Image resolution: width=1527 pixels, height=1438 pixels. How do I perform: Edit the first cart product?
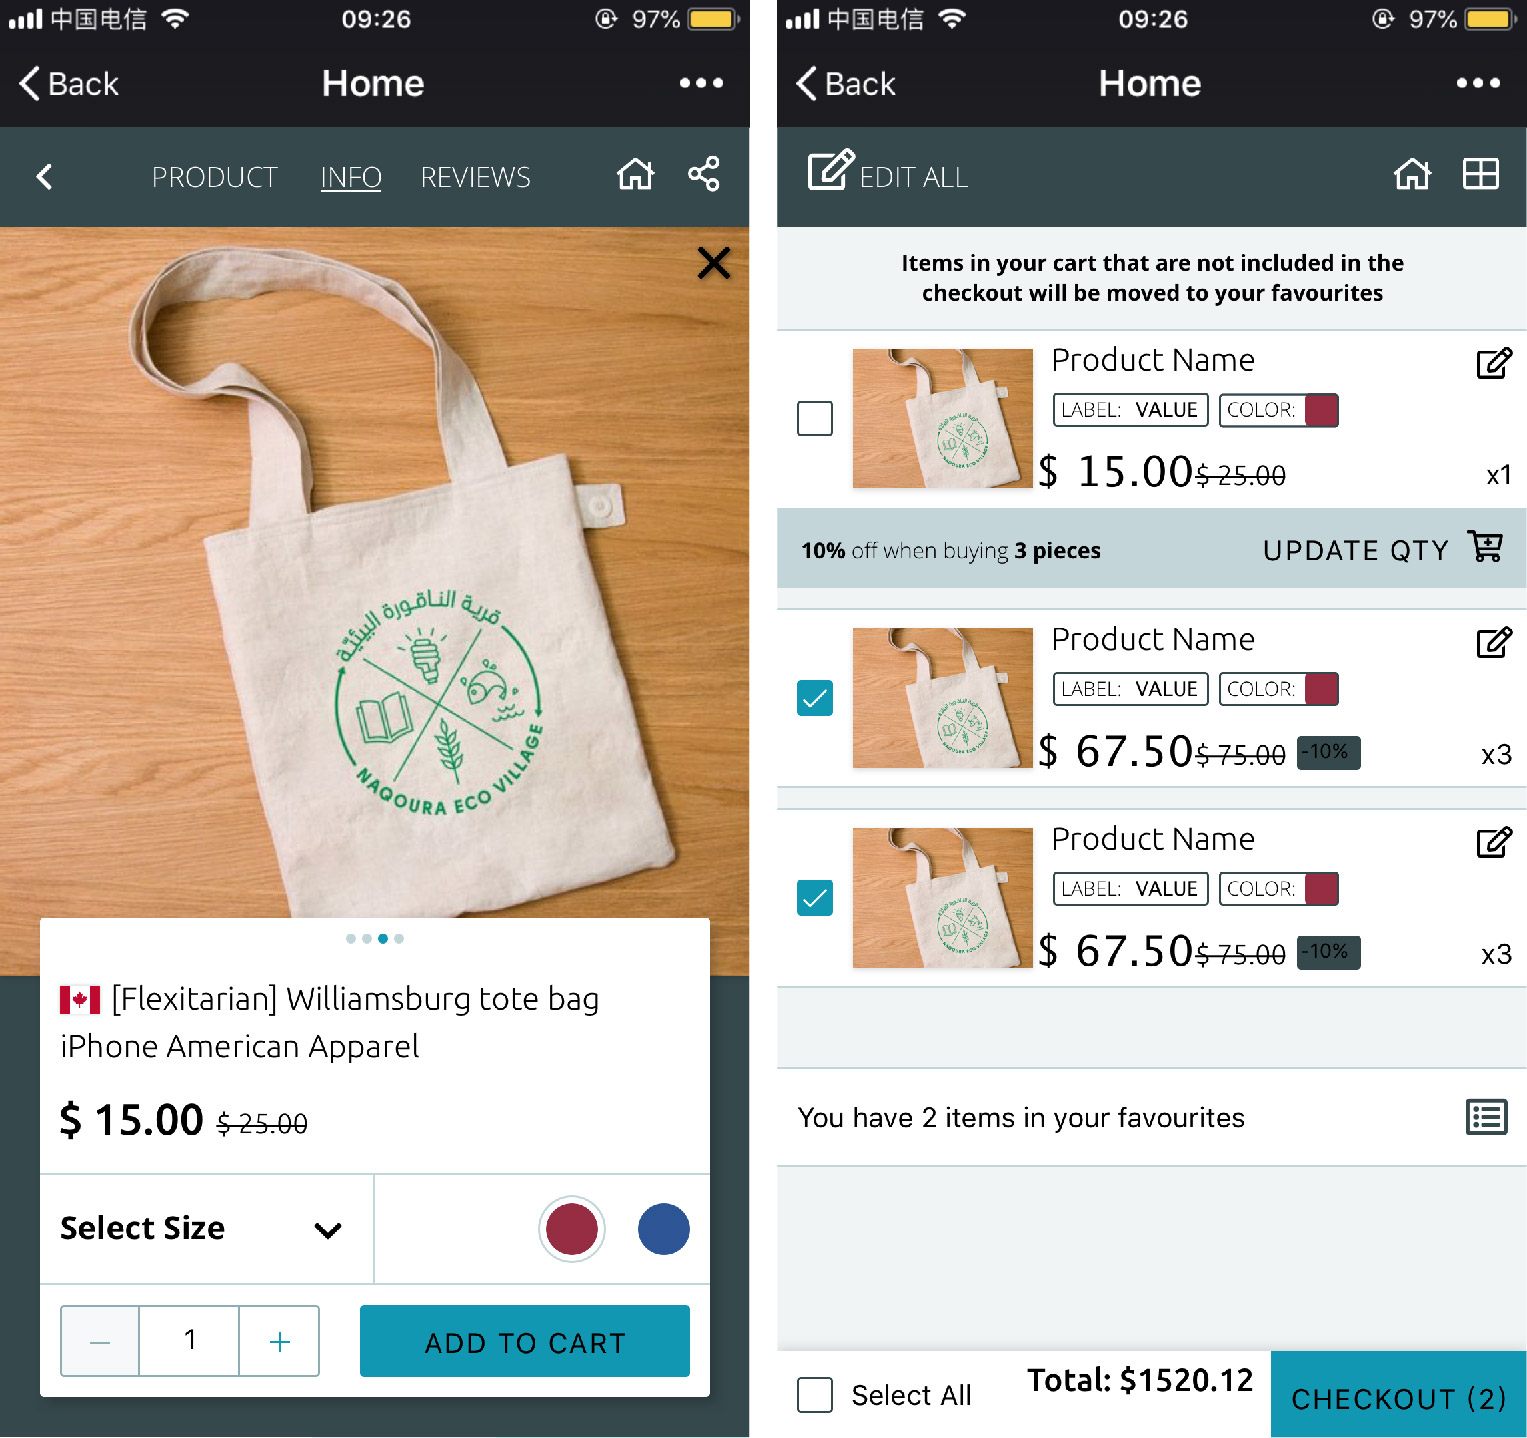1494,363
